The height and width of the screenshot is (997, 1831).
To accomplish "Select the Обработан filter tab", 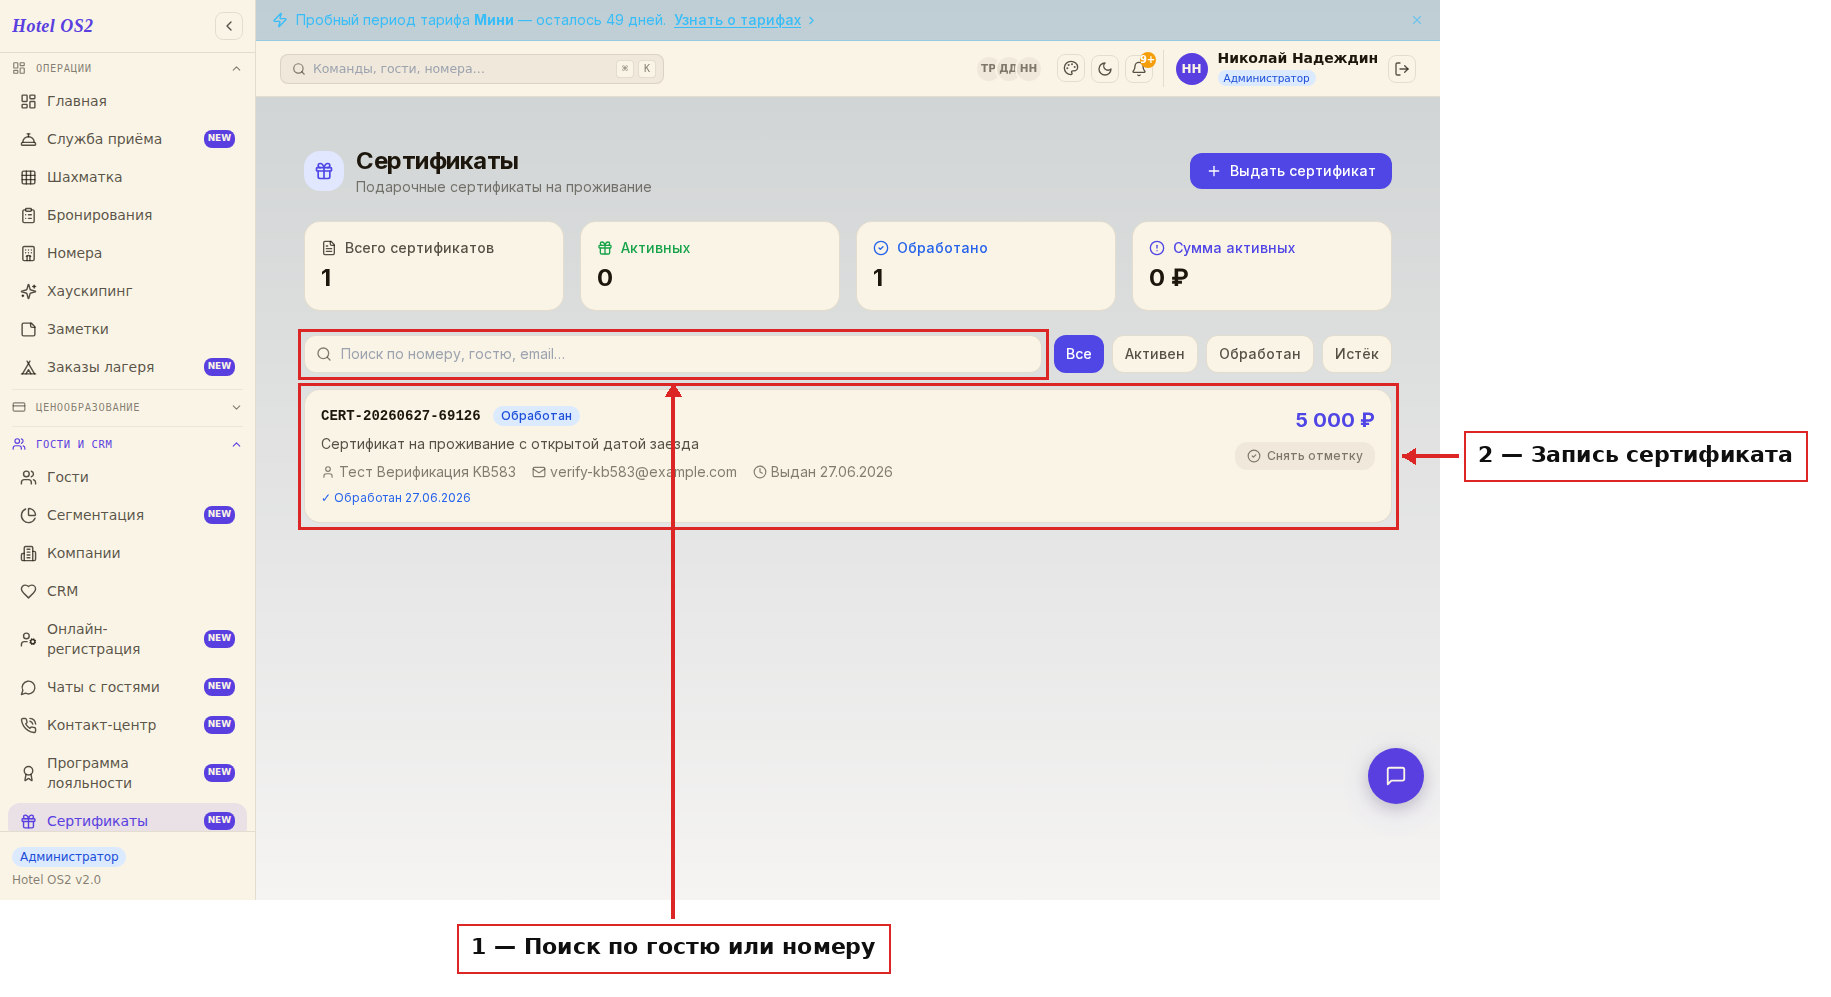I will point(1260,354).
